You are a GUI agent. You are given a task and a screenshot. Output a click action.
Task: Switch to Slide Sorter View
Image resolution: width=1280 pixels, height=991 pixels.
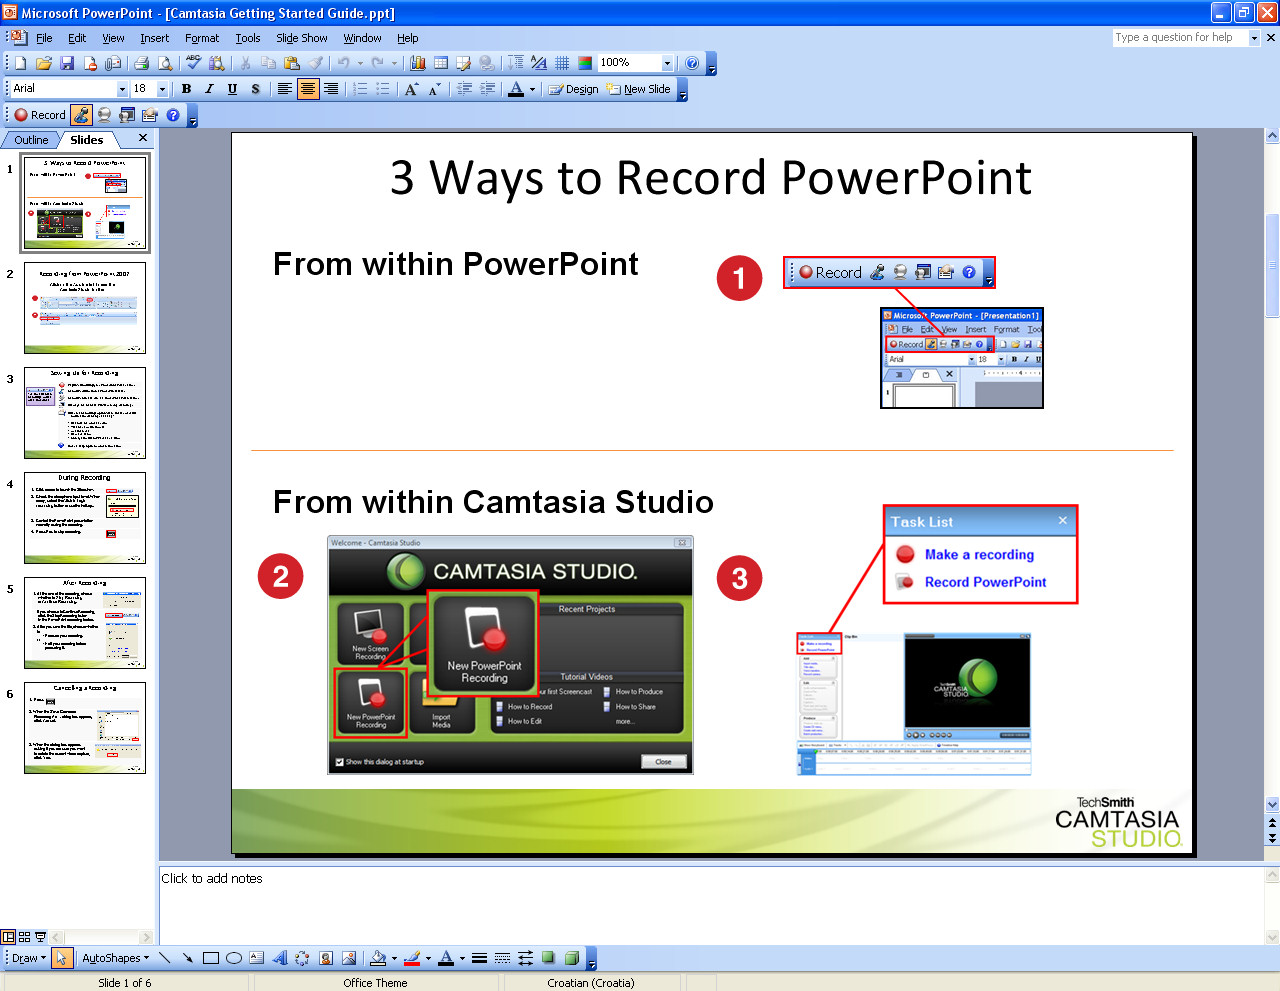pyautogui.click(x=25, y=937)
